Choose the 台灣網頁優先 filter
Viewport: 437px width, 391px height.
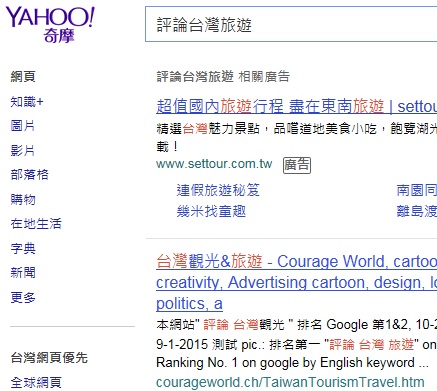pos(49,358)
